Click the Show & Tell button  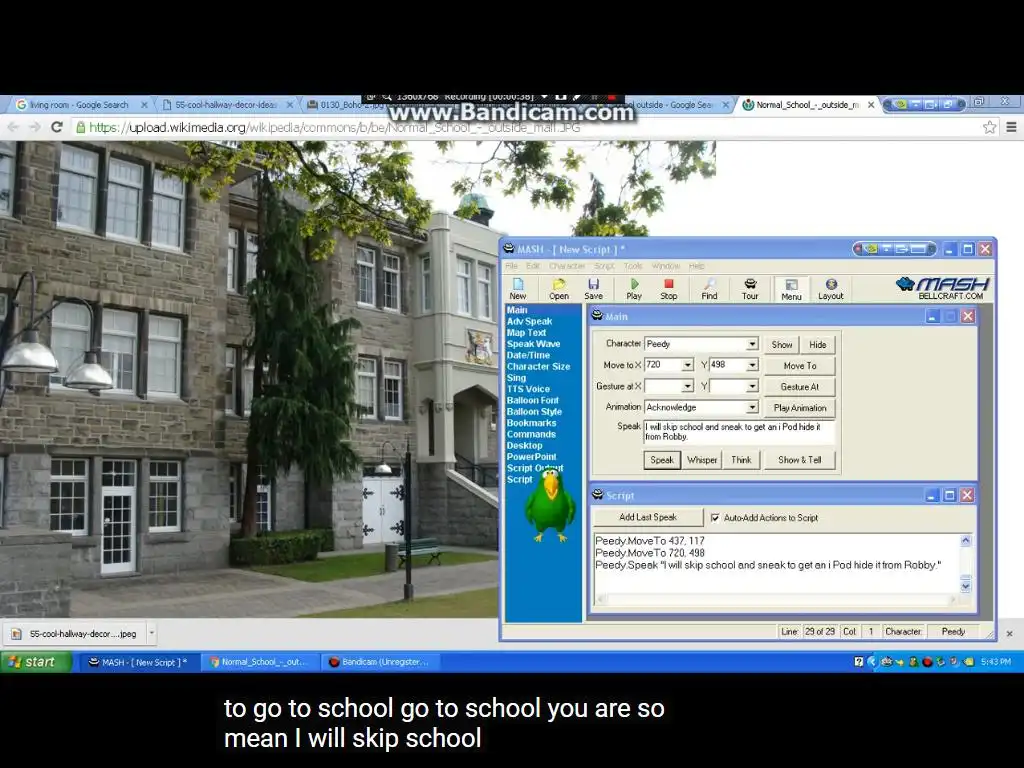(x=799, y=460)
